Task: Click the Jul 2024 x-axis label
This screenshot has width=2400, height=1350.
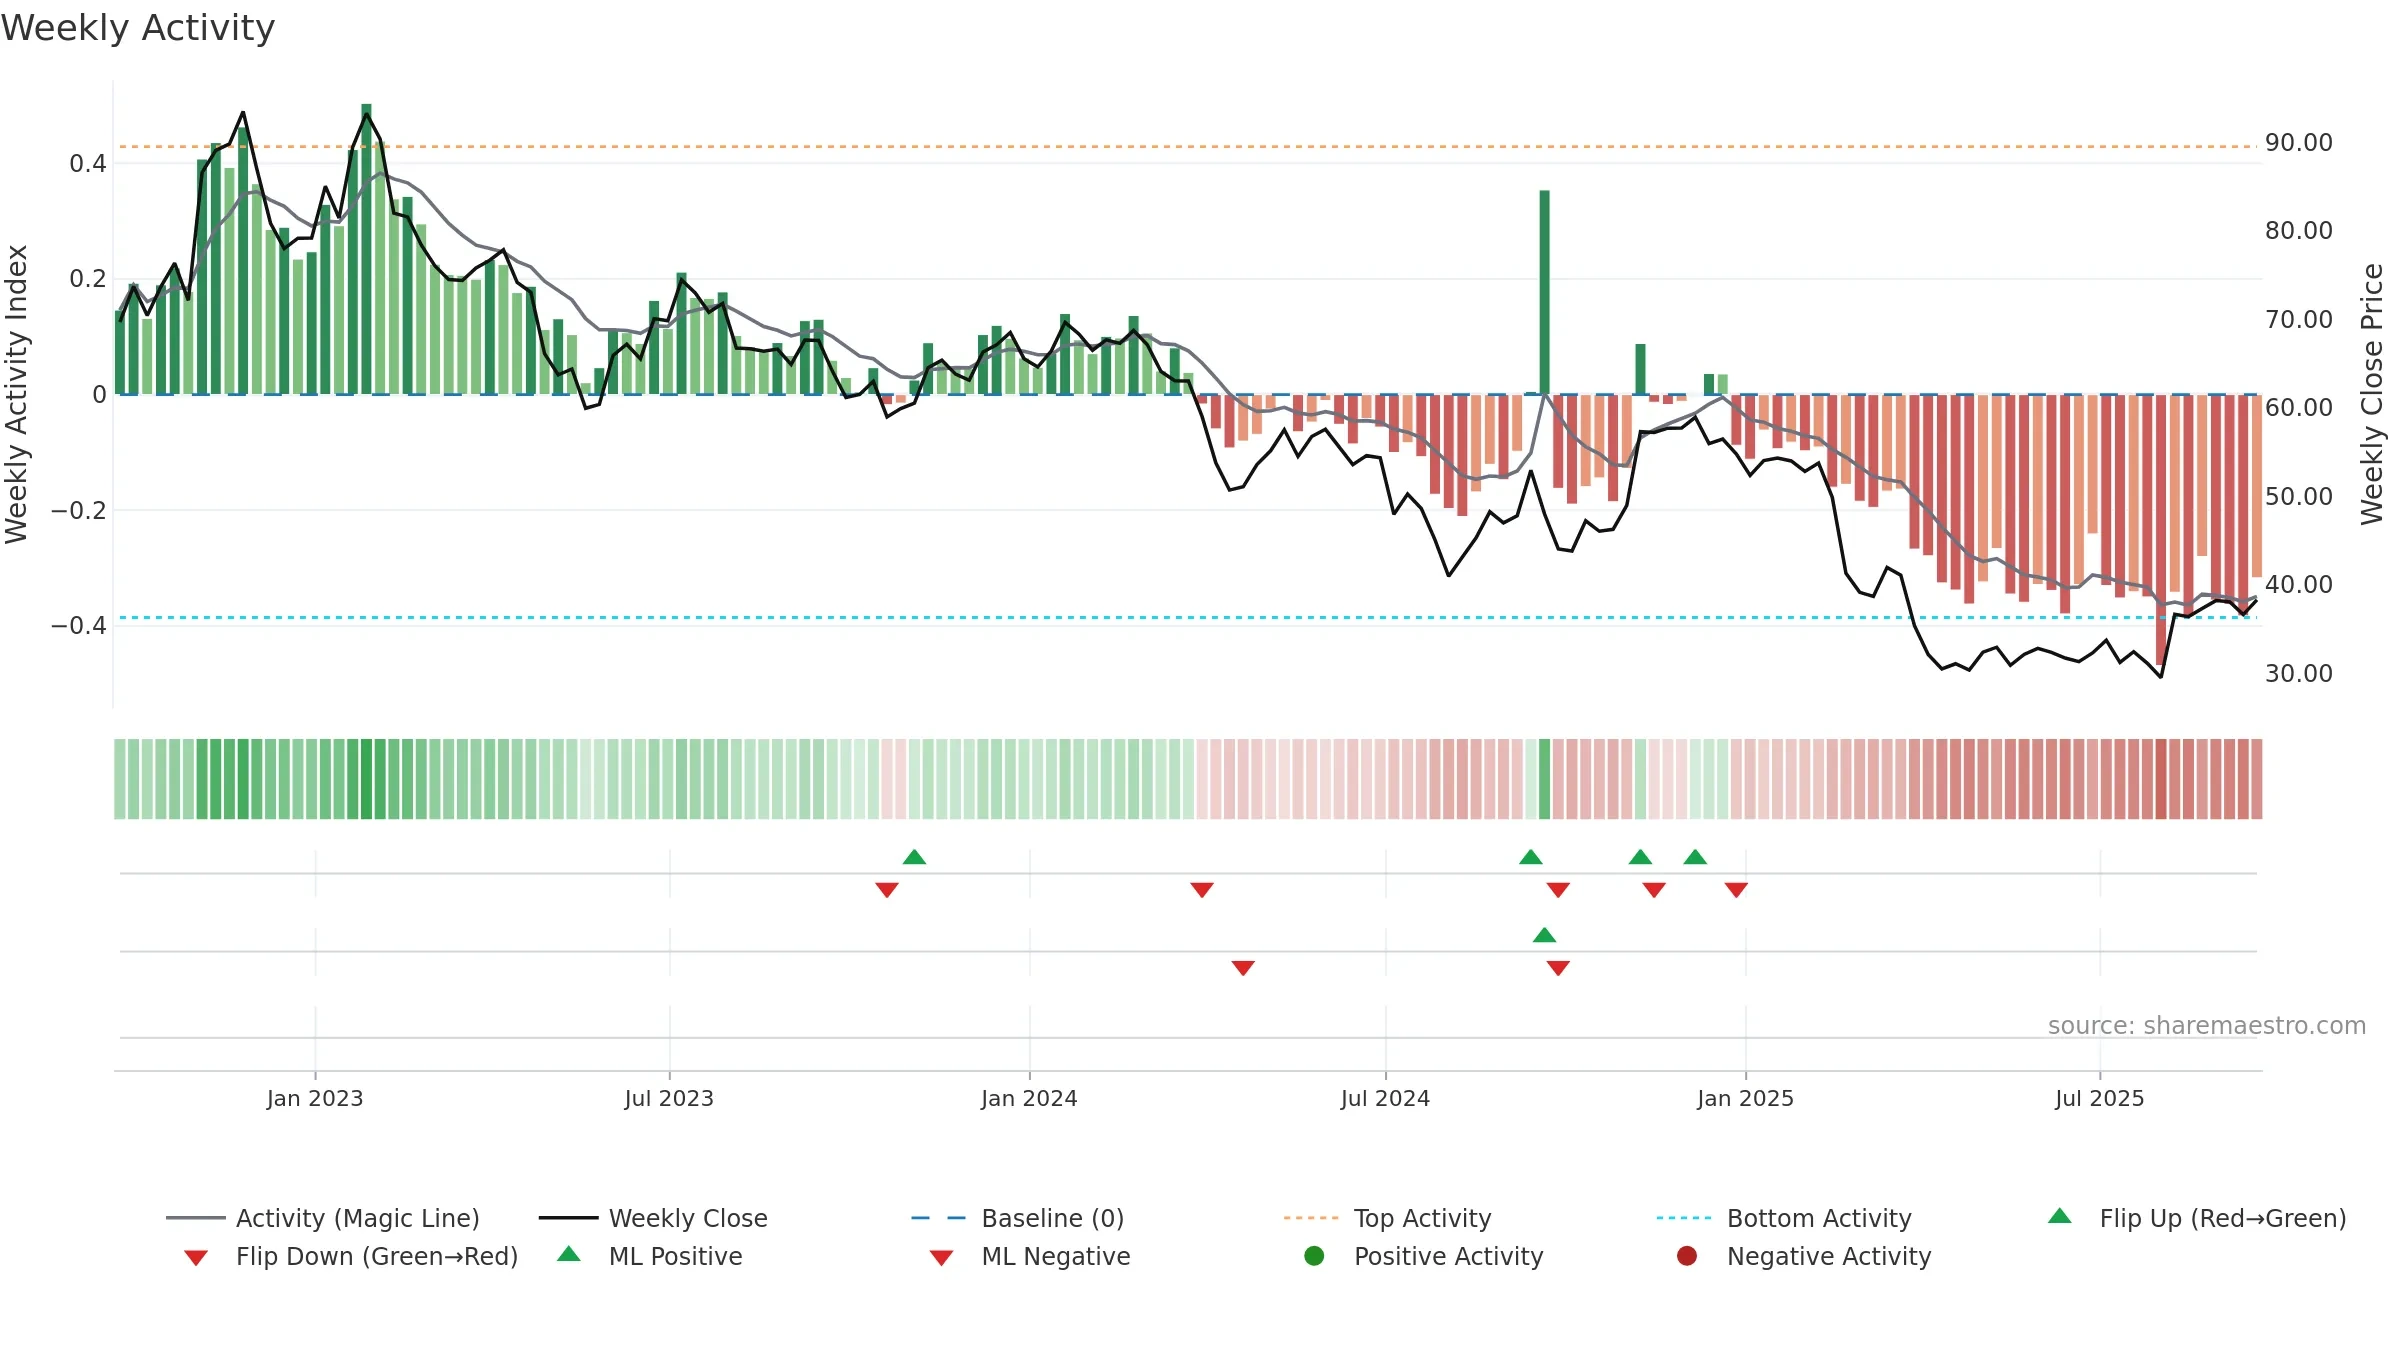Action: coord(1385,1099)
